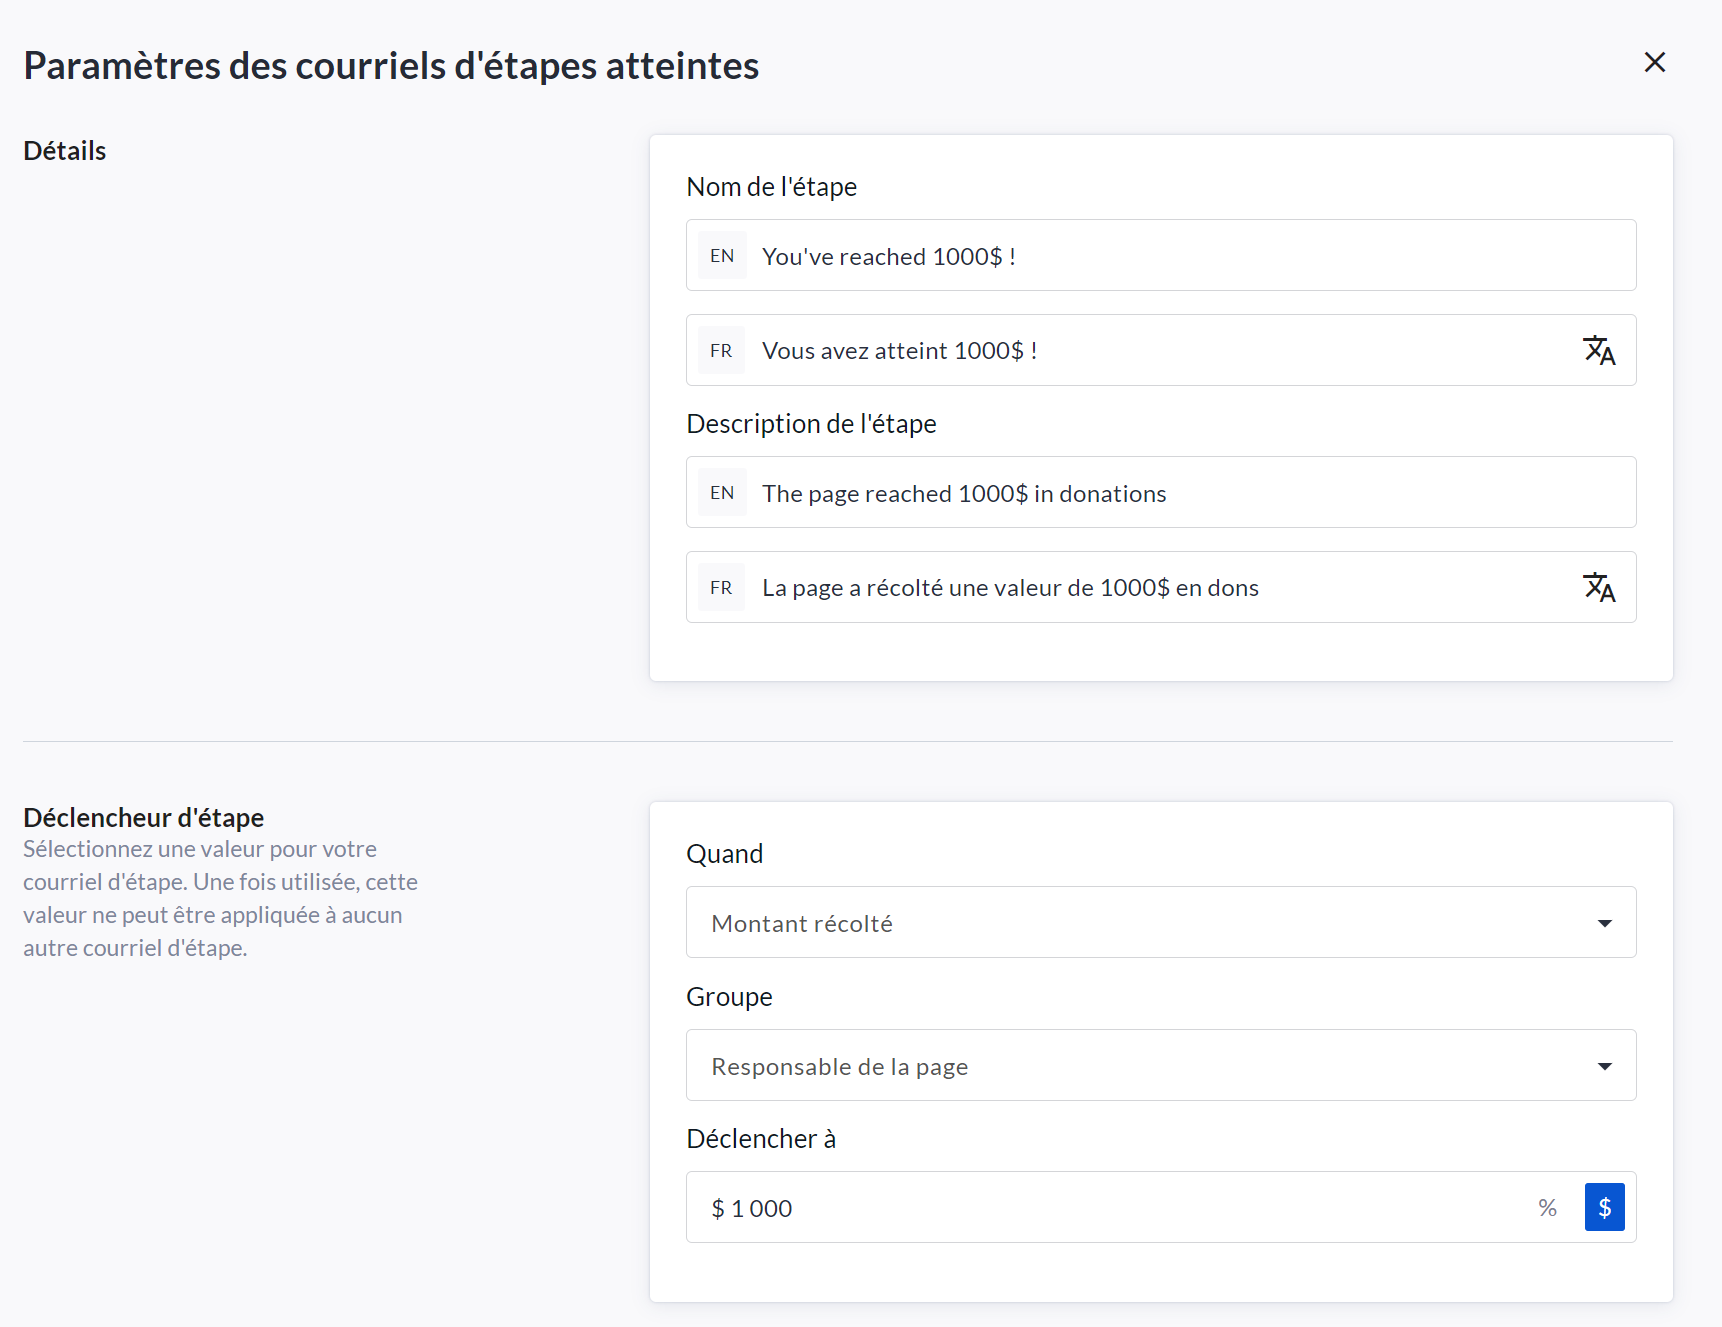Image resolution: width=1722 pixels, height=1327 pixels.
Task: Click the arrow of the Quand dropdown
Action: click(x=1604, y=923)
